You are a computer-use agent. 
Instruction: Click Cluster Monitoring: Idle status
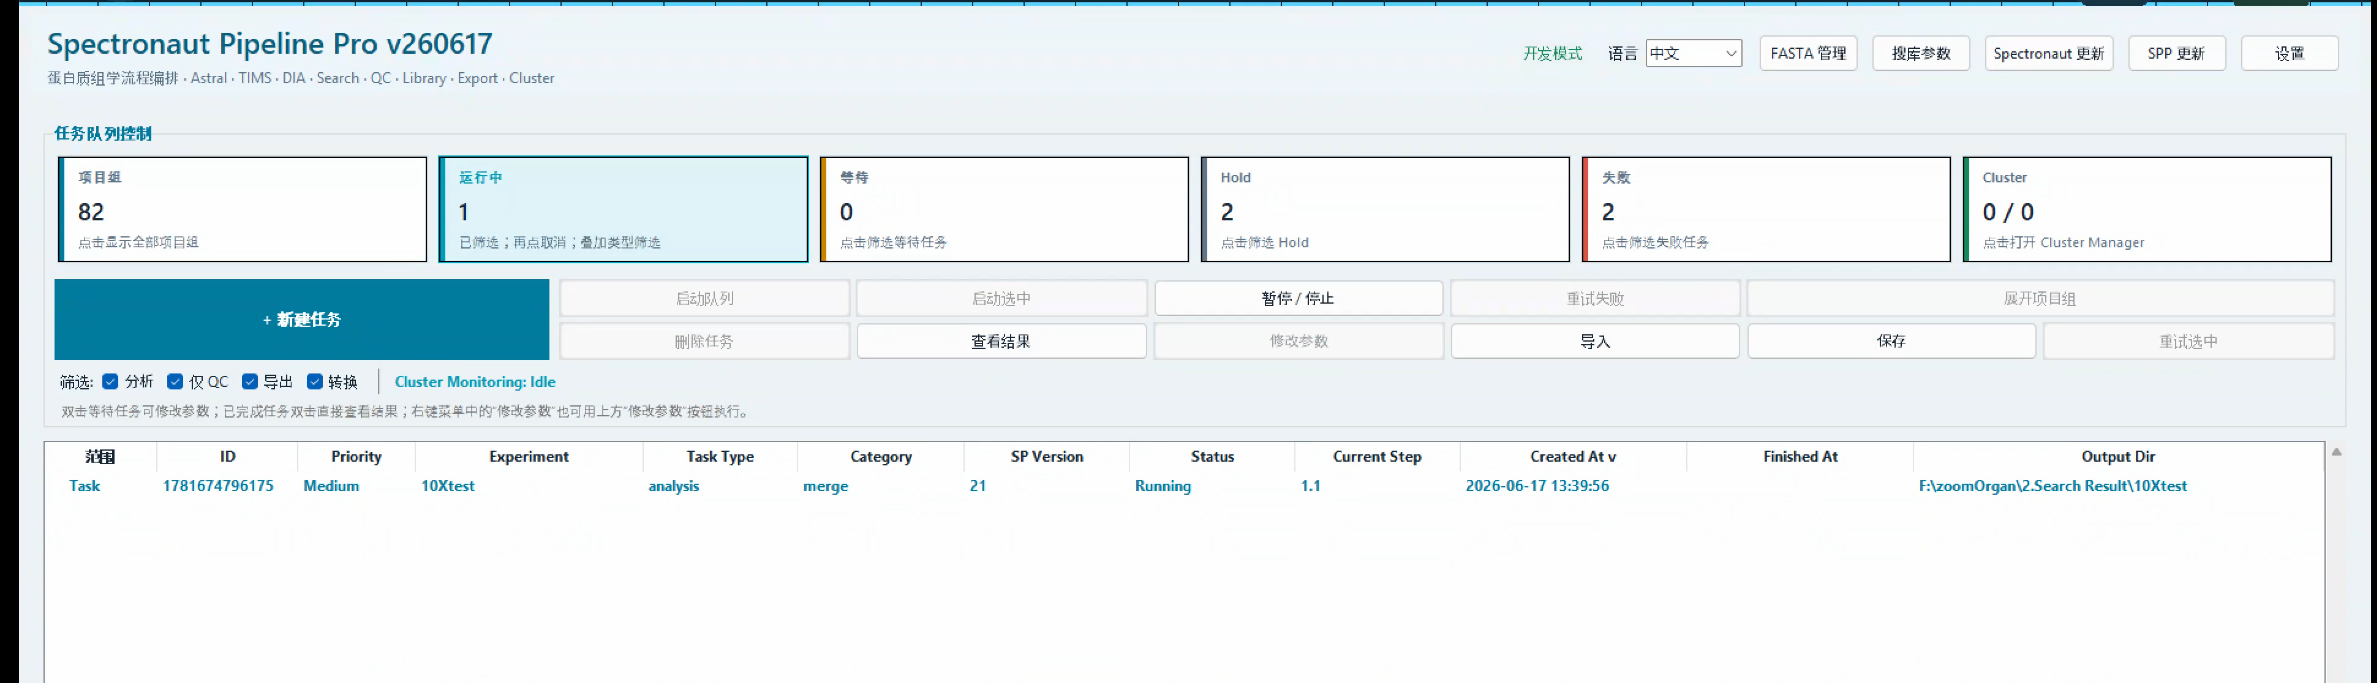coord(475,382)
